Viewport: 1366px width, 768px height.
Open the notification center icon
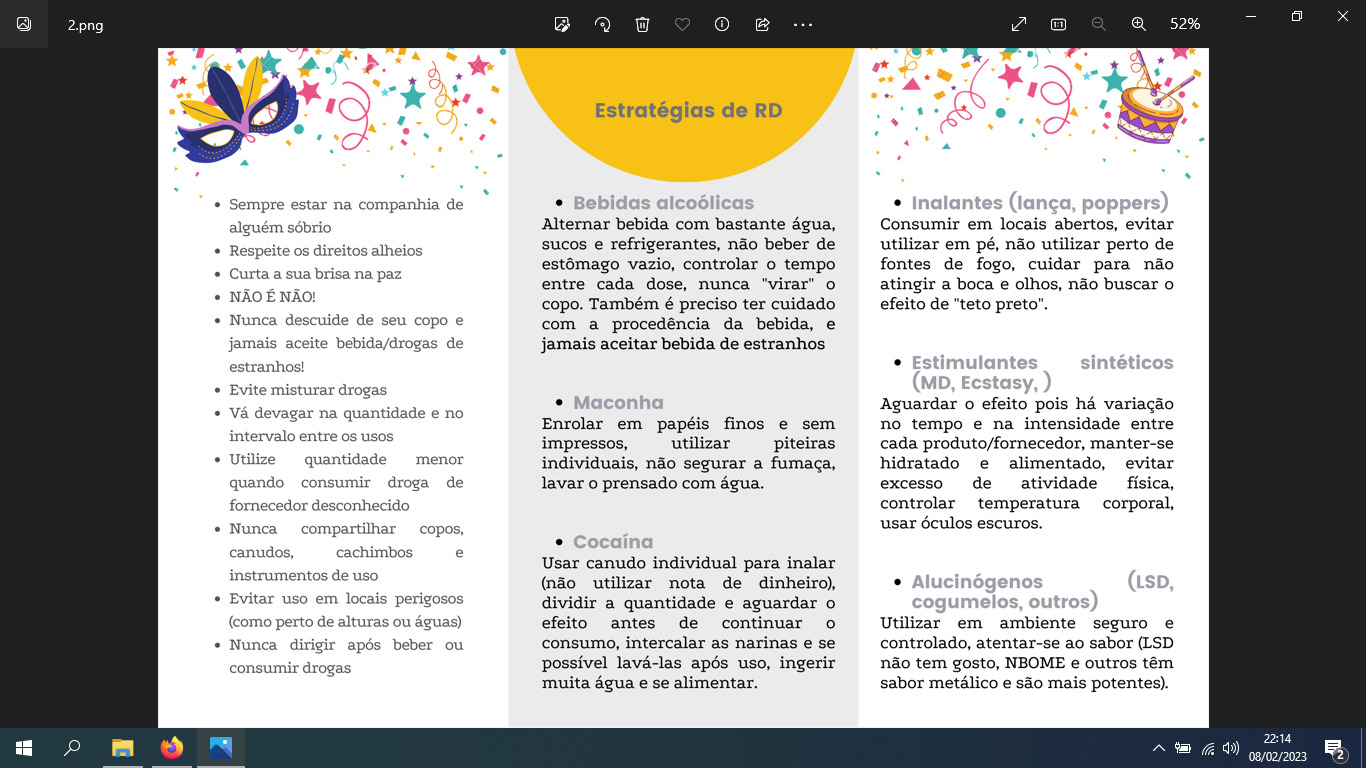pos(1334,748)
